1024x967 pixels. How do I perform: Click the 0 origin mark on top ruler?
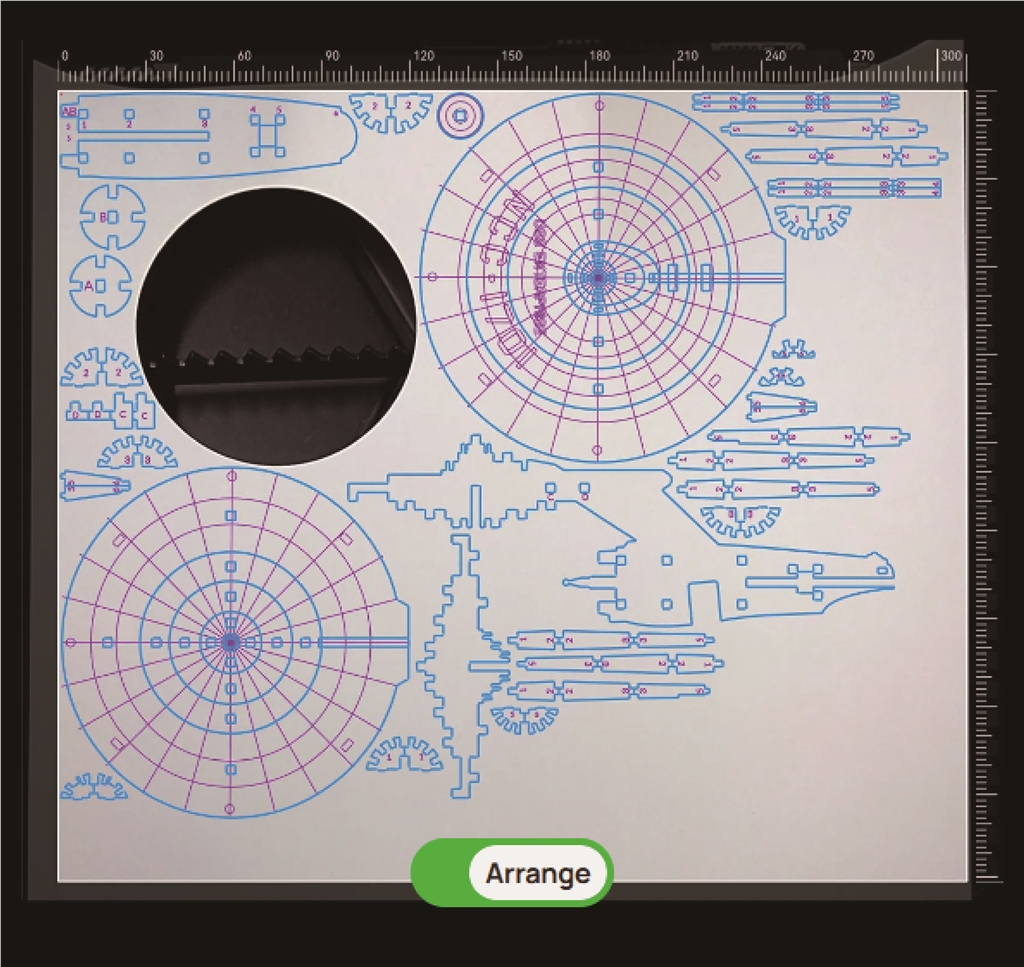tap(65, 57)
